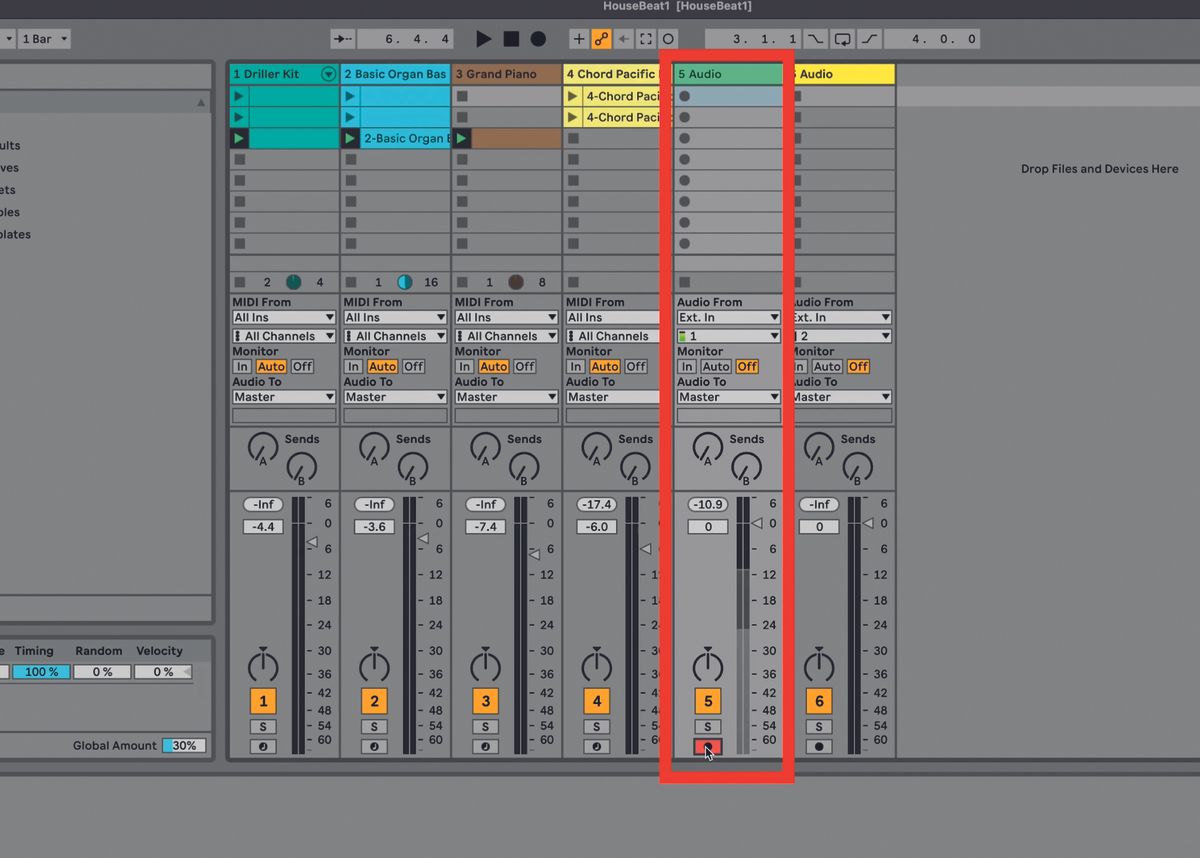Click Driller Kit volume fader handle
The height and width of the screenshot is (858, 1200).
pos(312,543)
